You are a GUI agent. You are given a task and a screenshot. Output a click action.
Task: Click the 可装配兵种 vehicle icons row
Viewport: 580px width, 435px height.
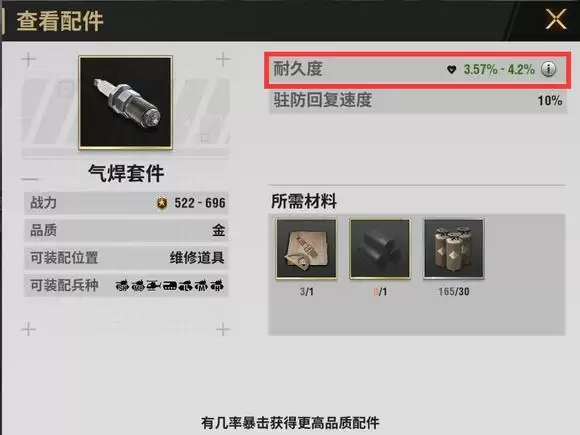click(169, 285)
